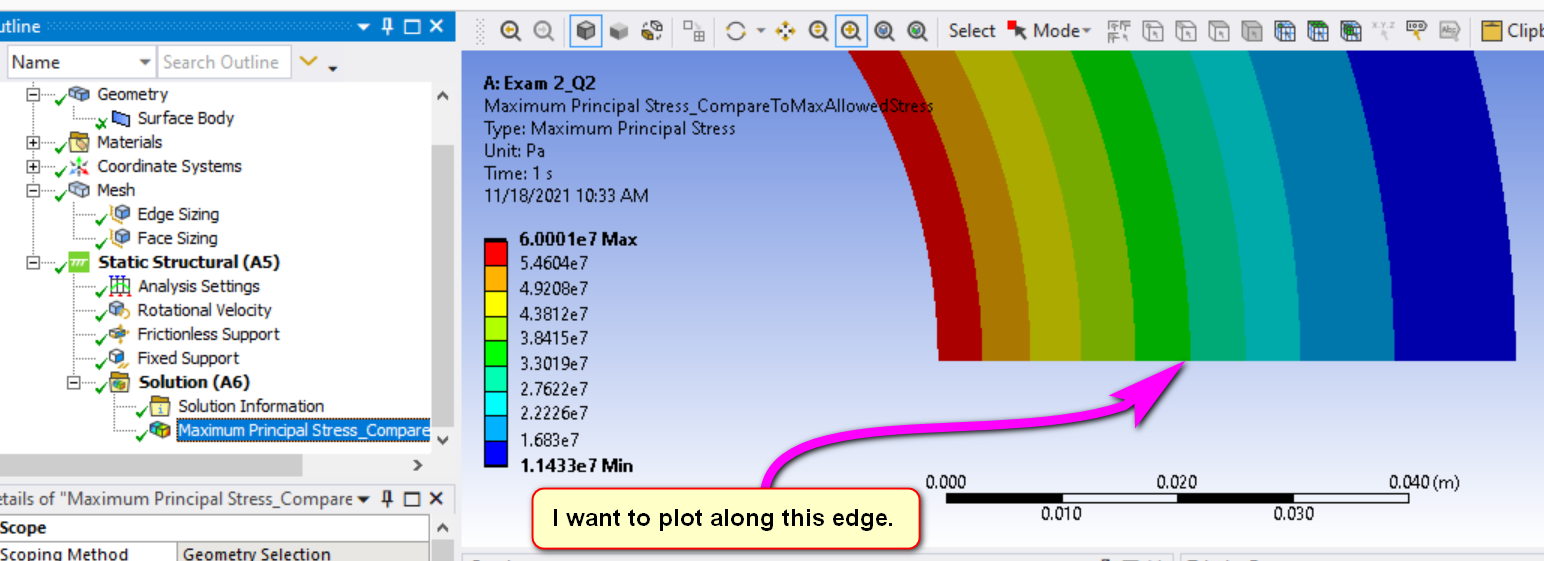Image resolution: width=1544 pixels, height=561 pixels.
Task: Click inside the Search Outline field
Action: [224, 62]
